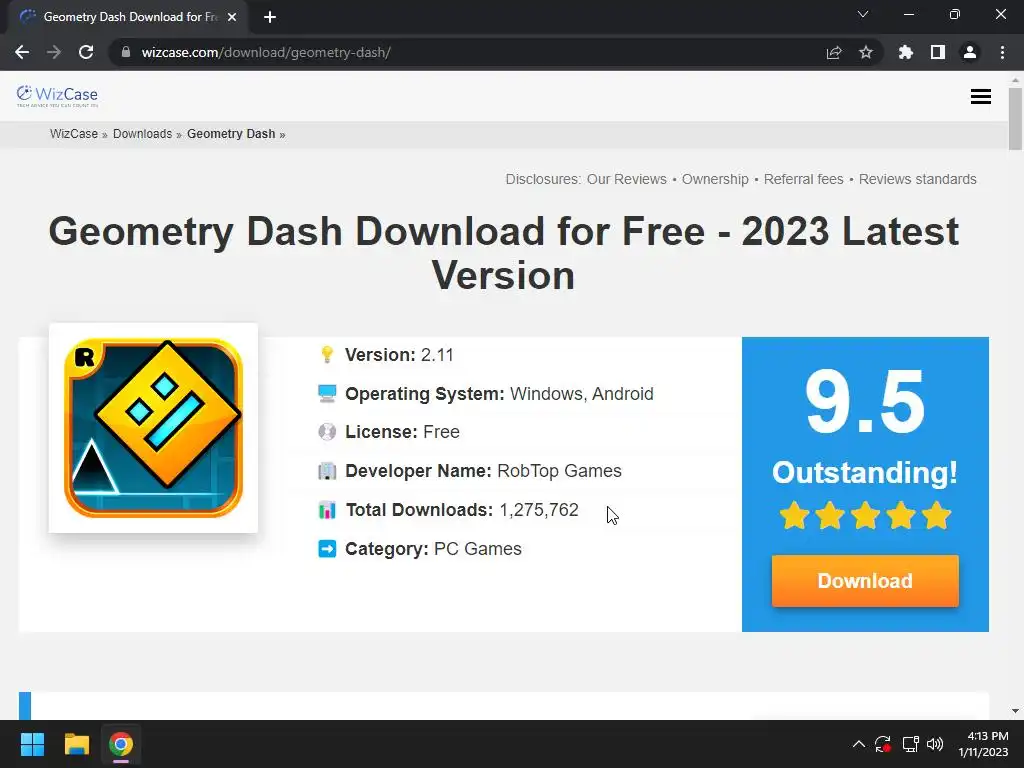Screen dimensions: 1024x768
Task: Click PC Games category text
Action: 477,549
